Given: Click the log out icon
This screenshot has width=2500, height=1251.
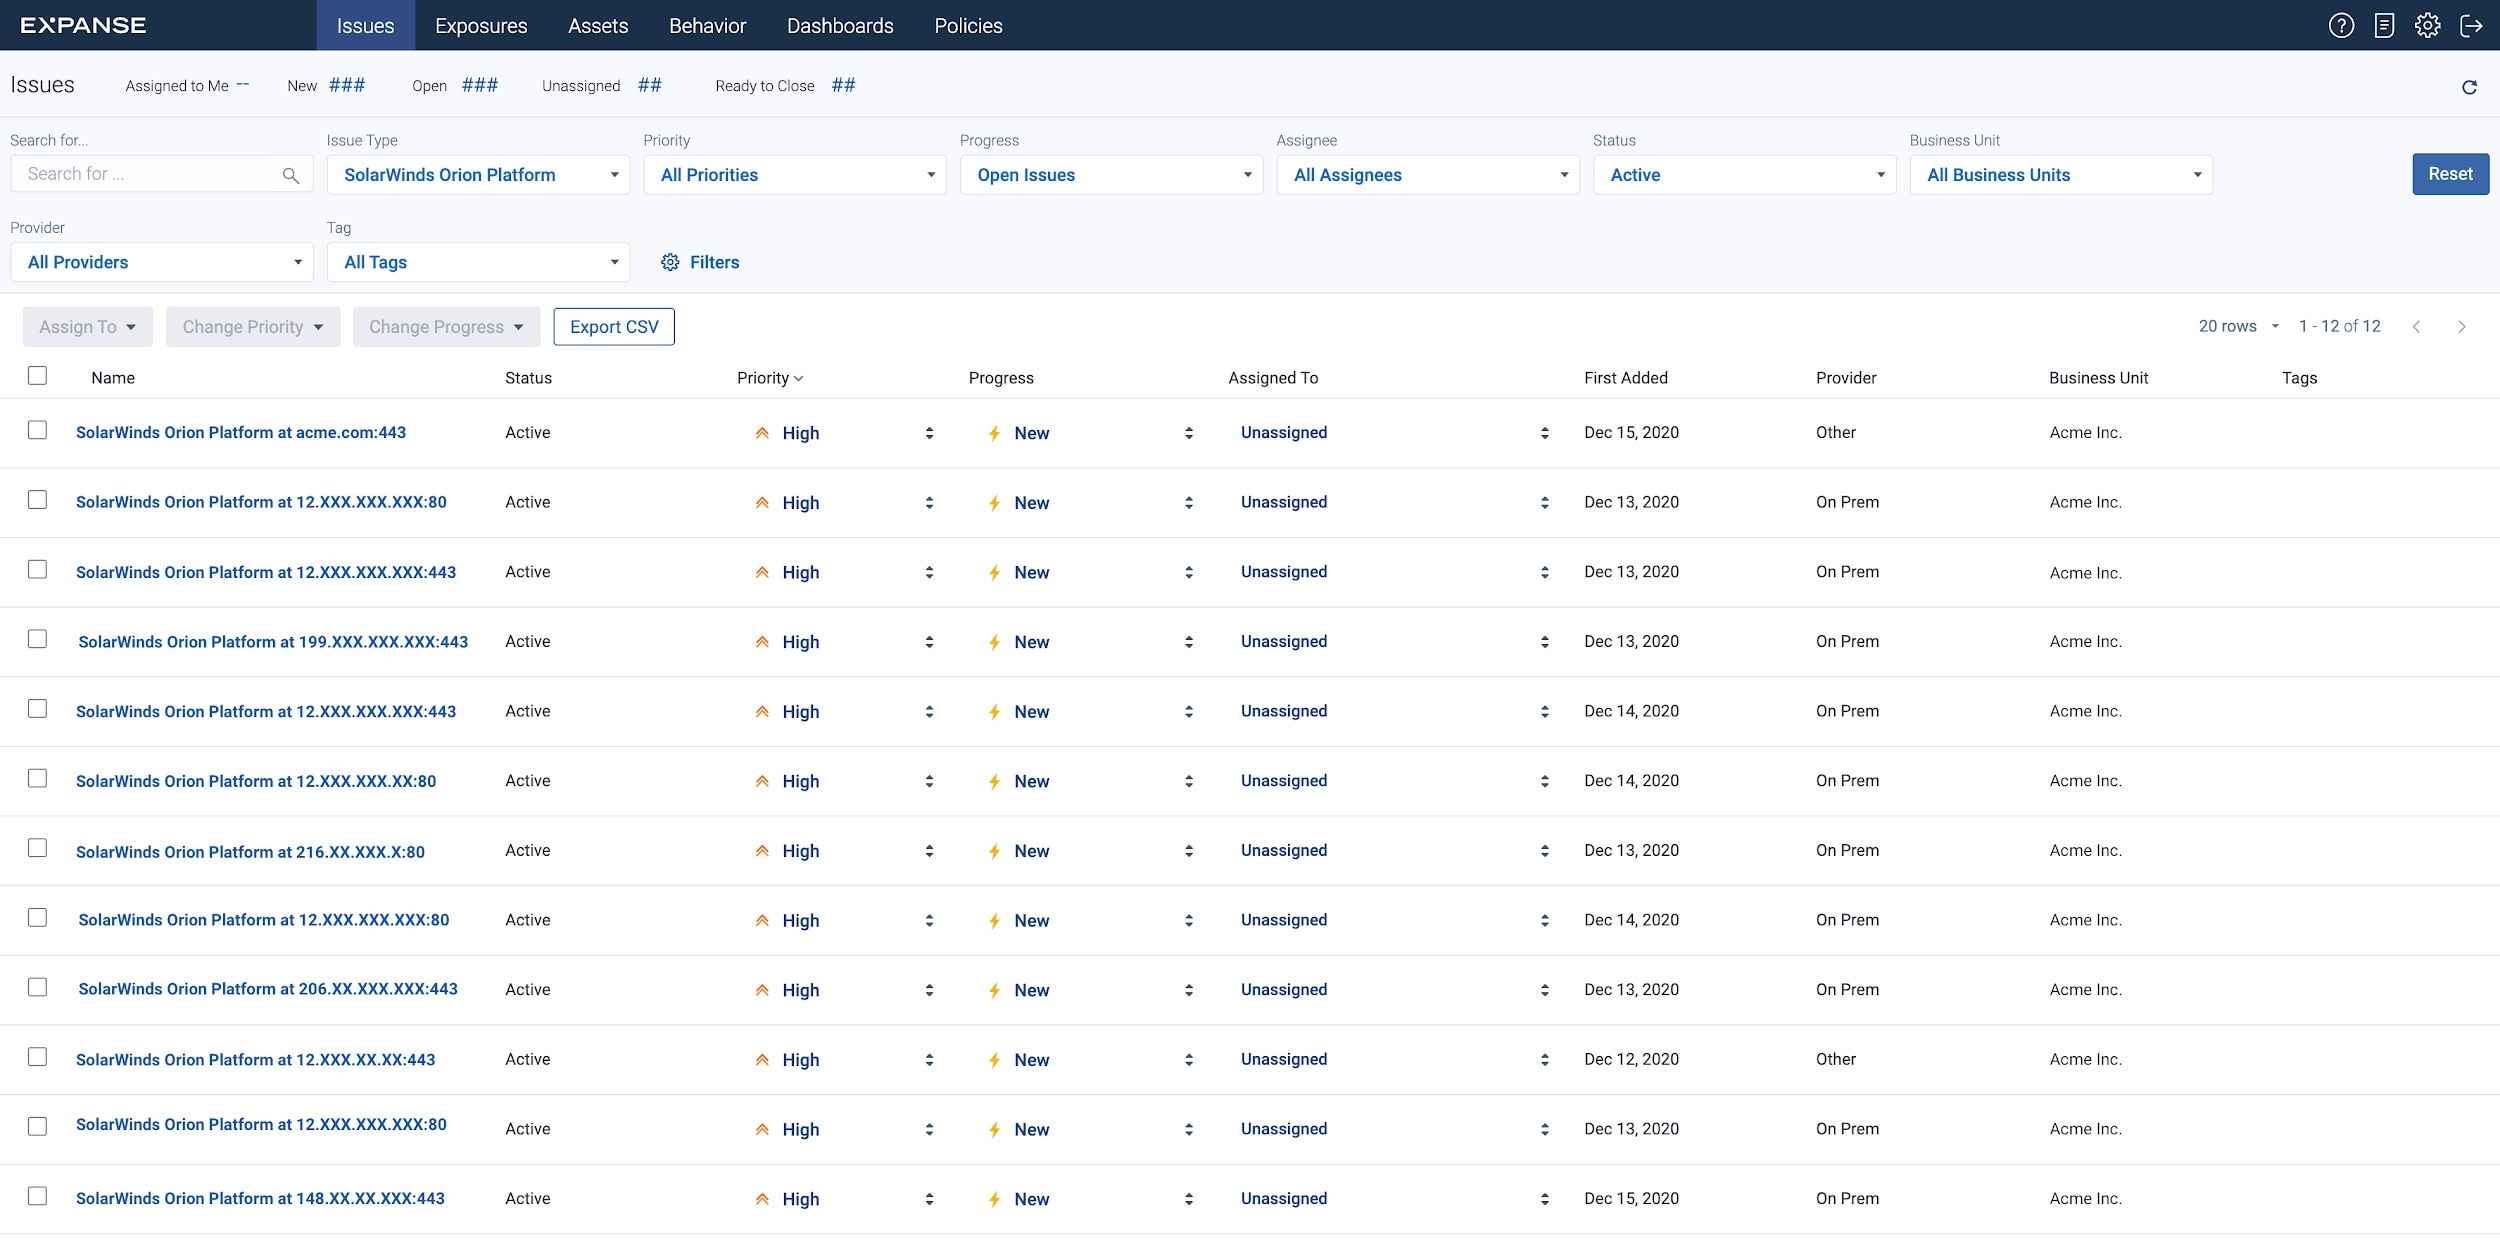Looking at the screenshot, I should tap(2471, 26).
